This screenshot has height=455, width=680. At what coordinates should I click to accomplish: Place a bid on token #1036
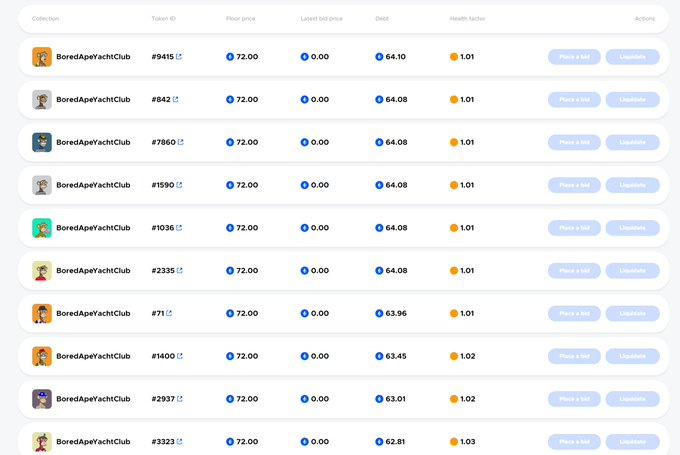click(574, 228)
